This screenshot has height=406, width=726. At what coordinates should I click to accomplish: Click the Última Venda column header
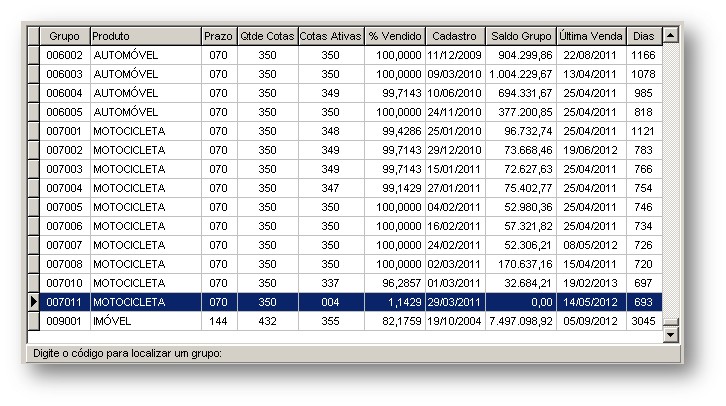[x=591, y=36]
